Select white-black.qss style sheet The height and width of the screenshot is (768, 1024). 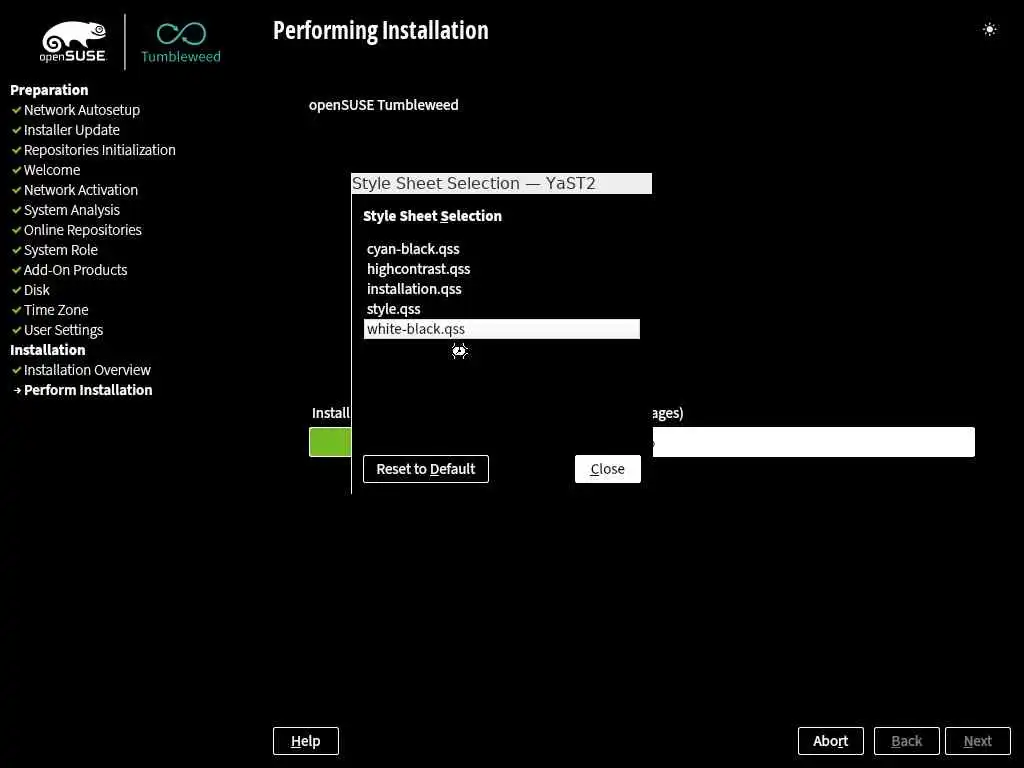coord(502,329)
